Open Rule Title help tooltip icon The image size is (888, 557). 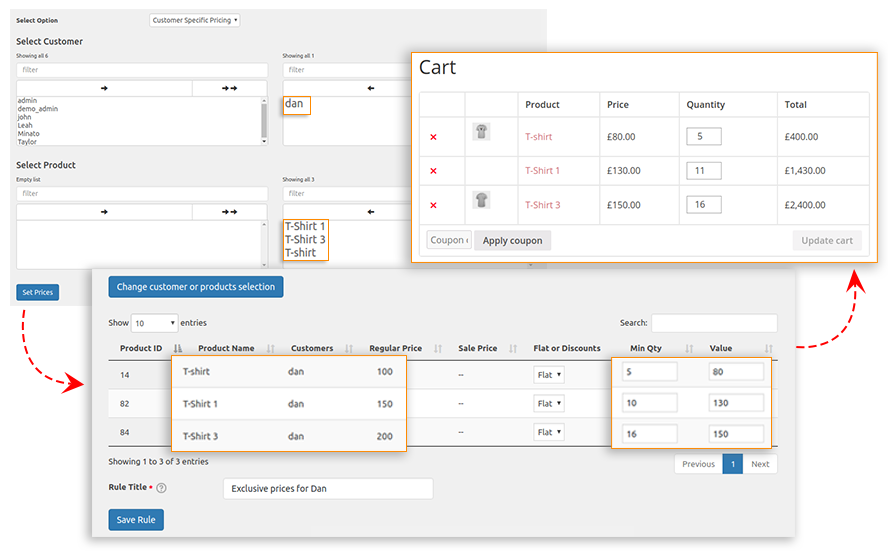(161, 488)
